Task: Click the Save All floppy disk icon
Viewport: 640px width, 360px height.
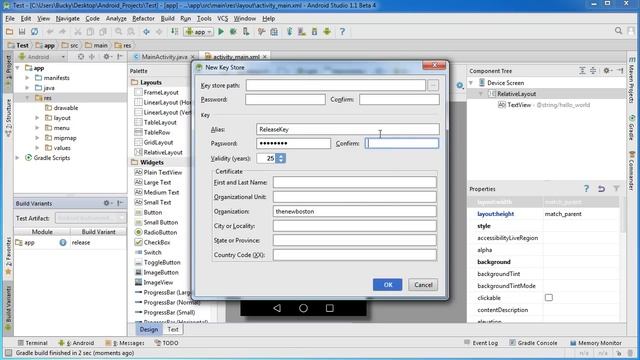Action: [x=22, y=31]
